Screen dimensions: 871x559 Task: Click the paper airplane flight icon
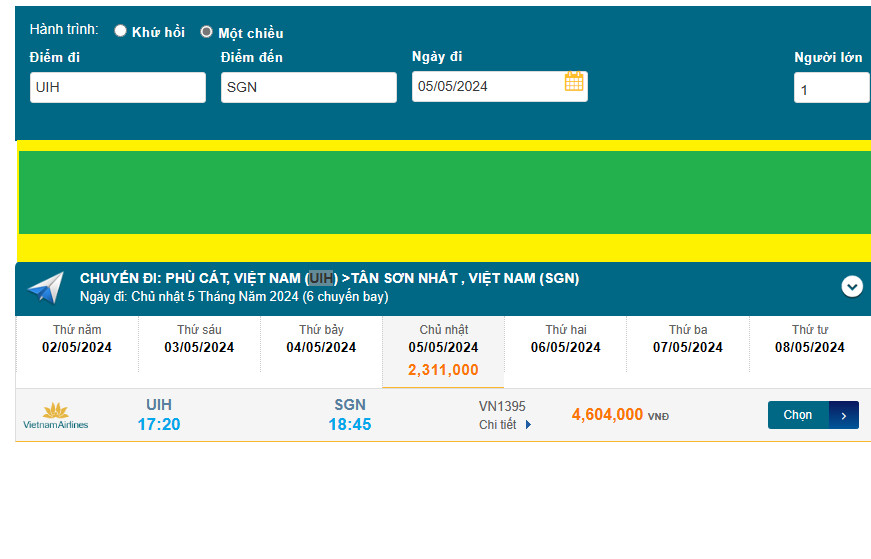[45, 288]
